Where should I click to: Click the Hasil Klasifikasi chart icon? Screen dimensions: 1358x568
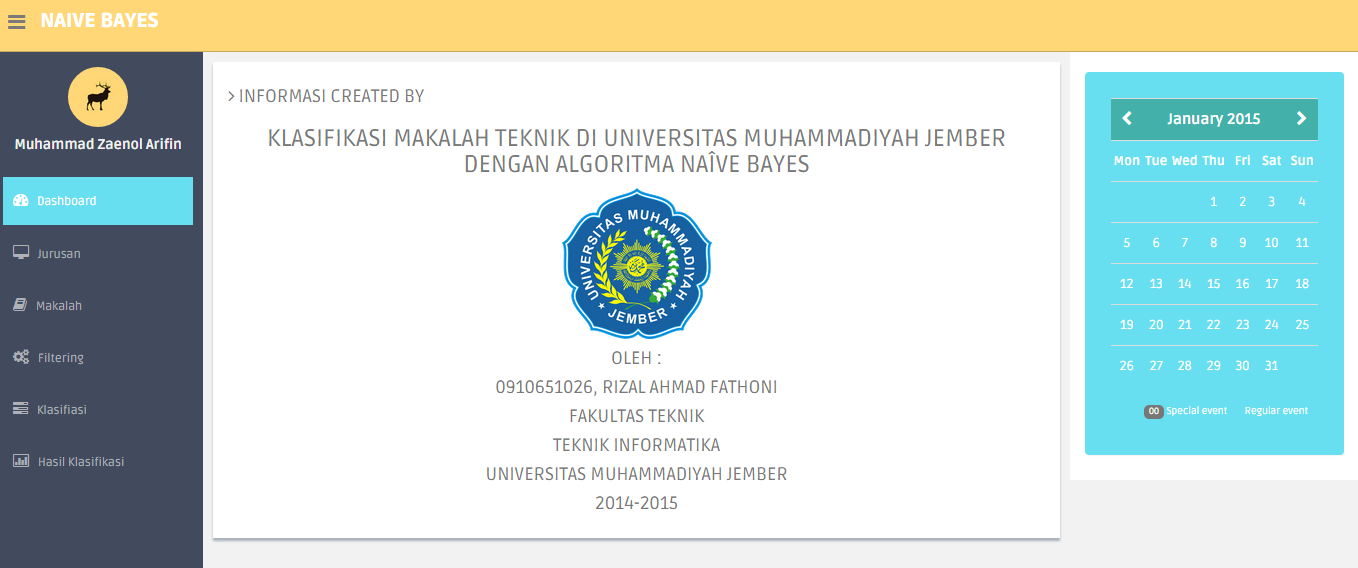tap(20, 461)
